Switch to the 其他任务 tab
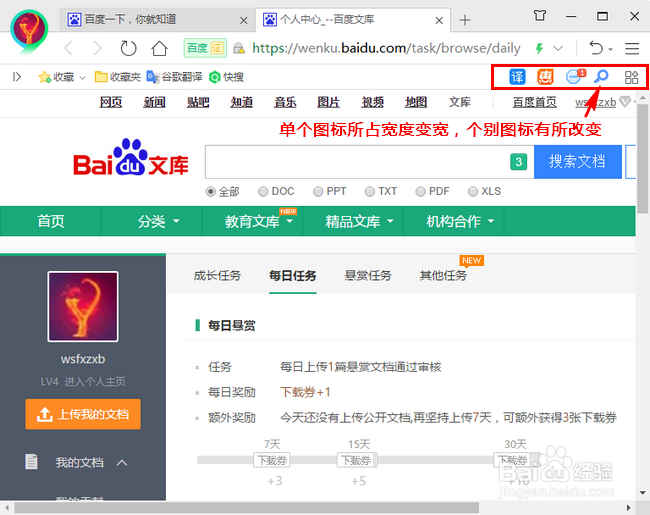Image resolution: width=650 pixels, height=515 pixels. pyautogui.click(x=444, y=275)
